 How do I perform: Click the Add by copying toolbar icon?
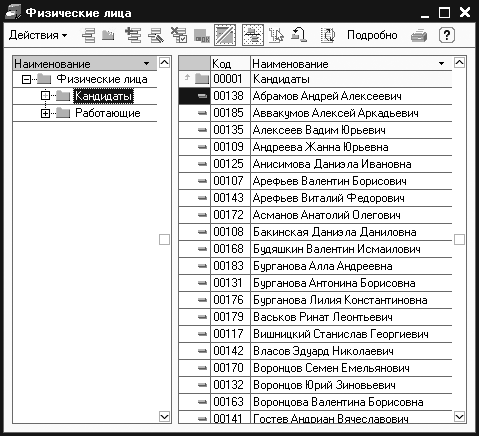[133, 35]
